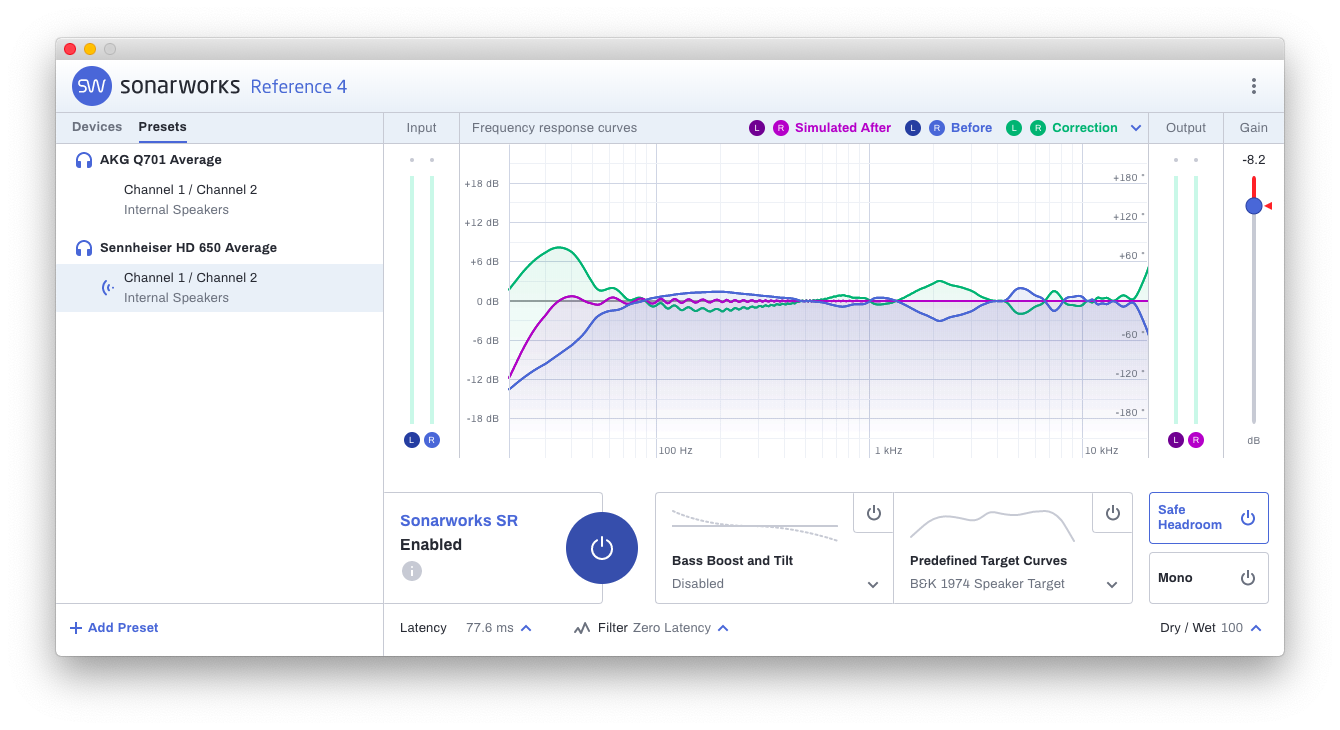Image resolution: width=1340 pixels, height=730 pixels.
Task: Toggle Safe Headroom off
Action: [1248, 518]
